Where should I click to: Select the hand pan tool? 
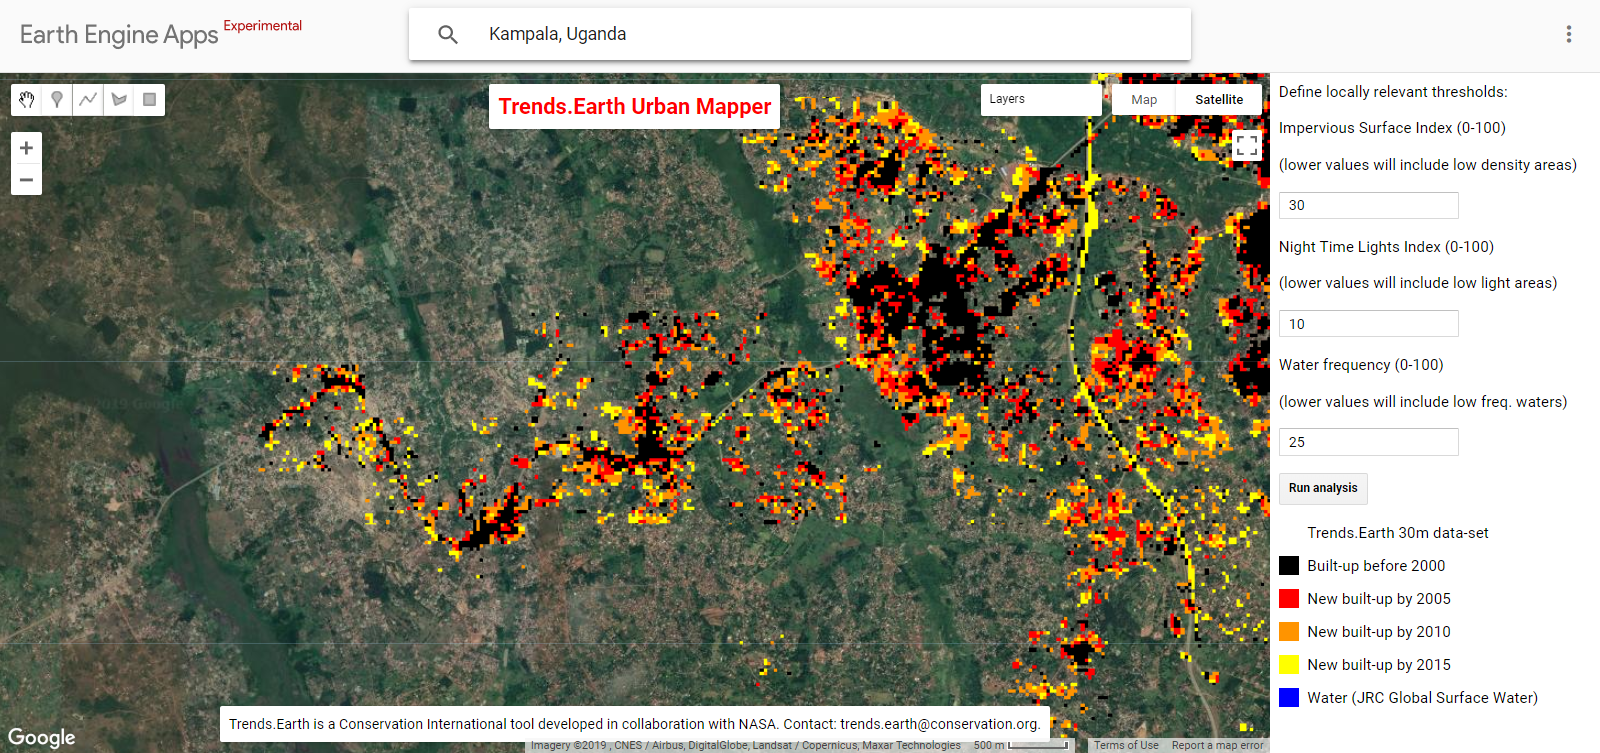point(27,99)
